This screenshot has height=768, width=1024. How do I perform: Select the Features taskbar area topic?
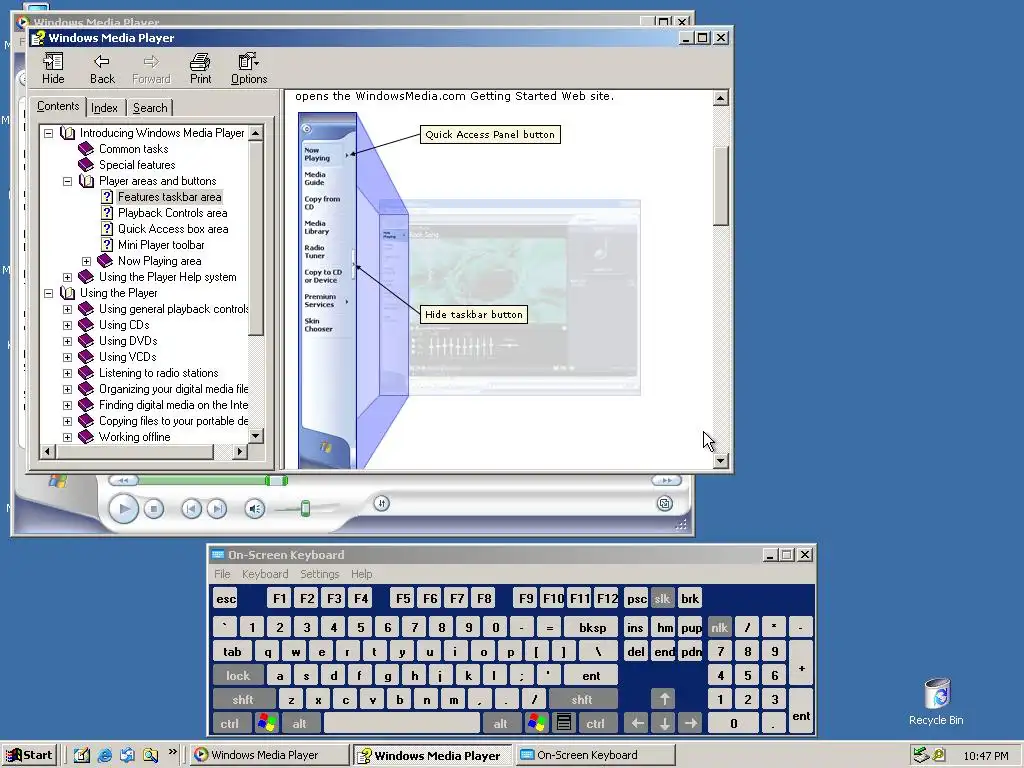pyautogui.click(x=169, y=197)
